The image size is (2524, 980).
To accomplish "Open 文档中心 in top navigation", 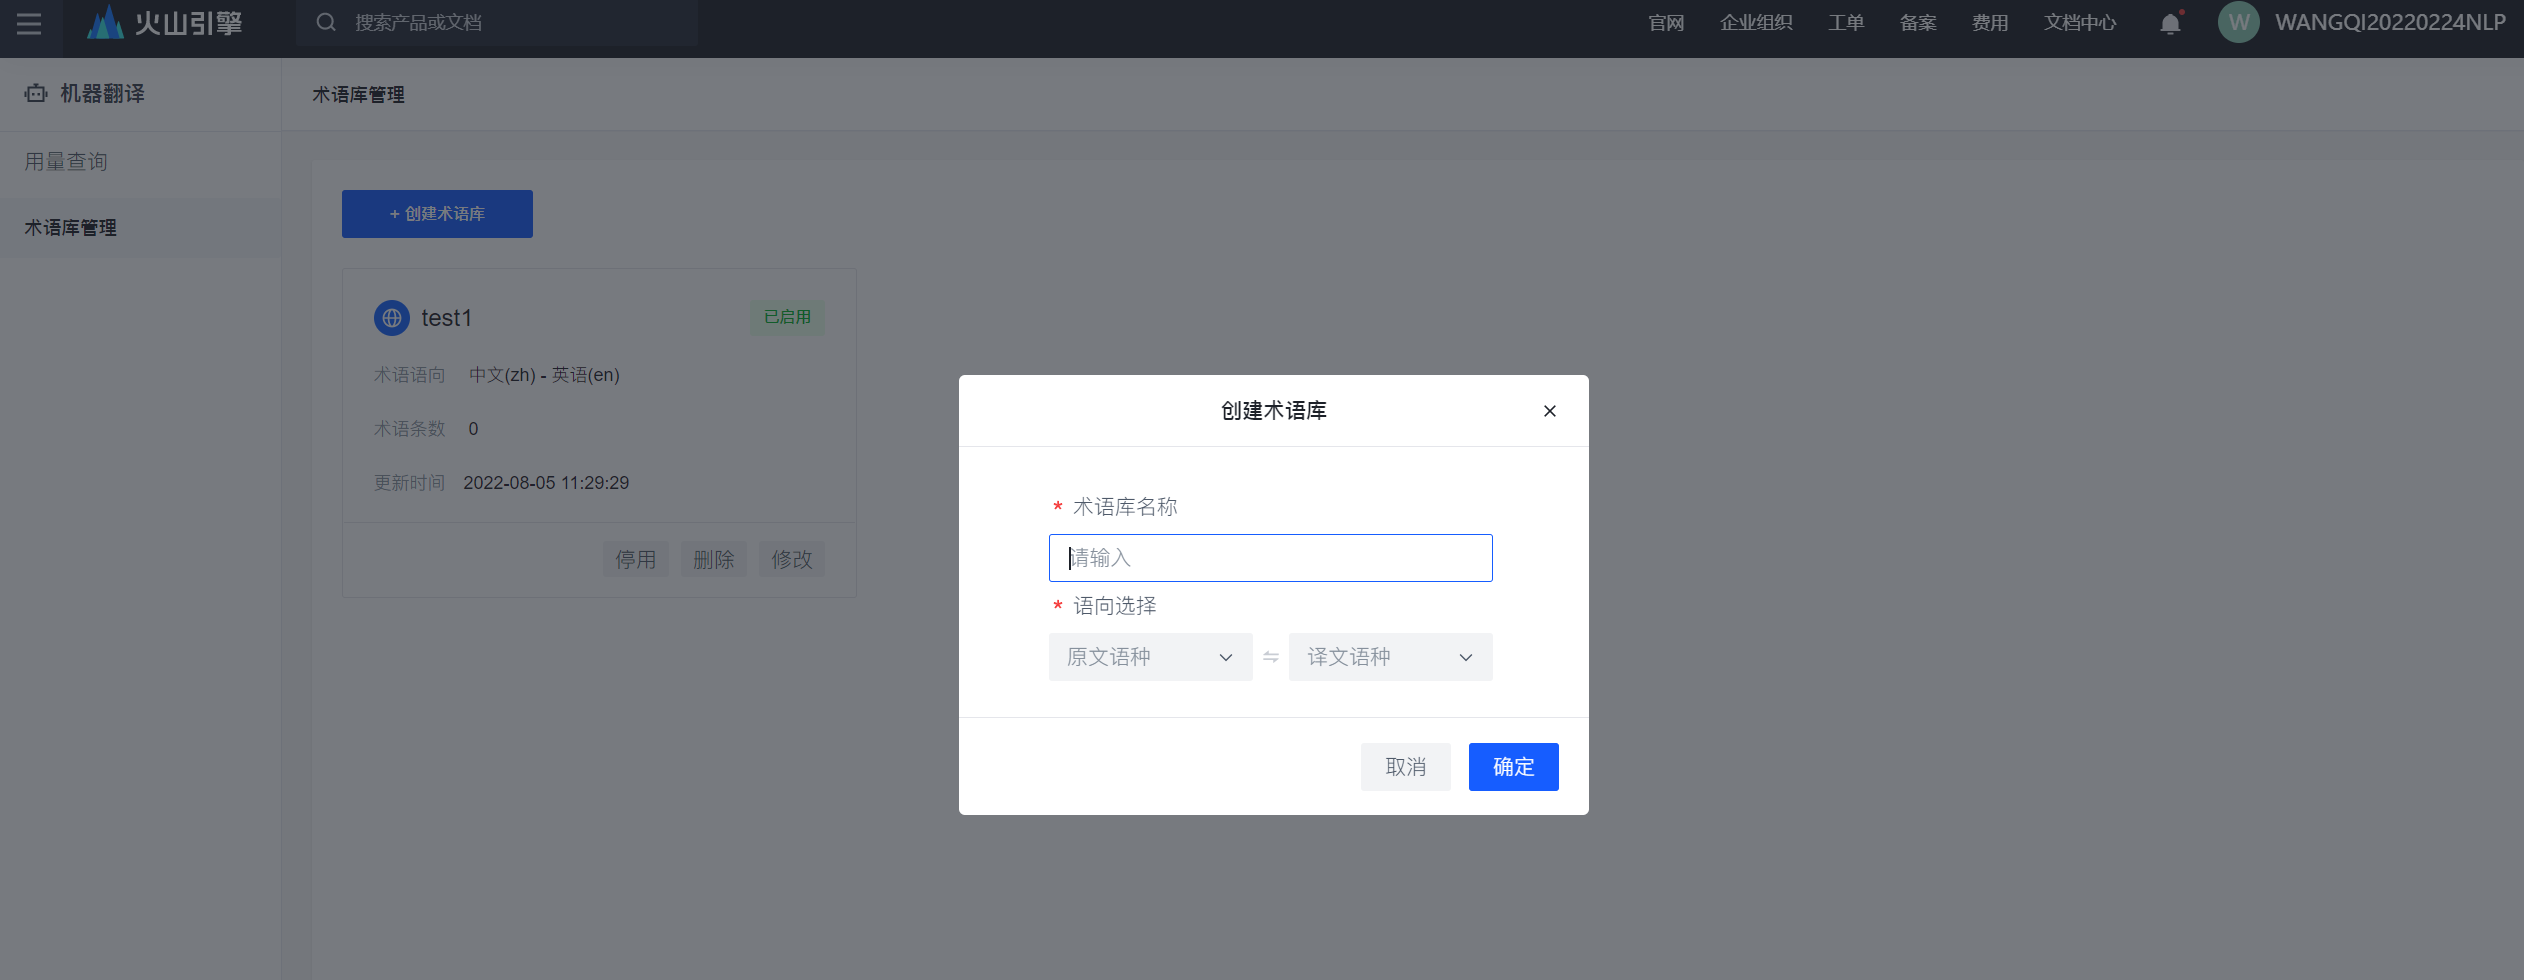I will pyautogui.click(x=2080, y=23).
